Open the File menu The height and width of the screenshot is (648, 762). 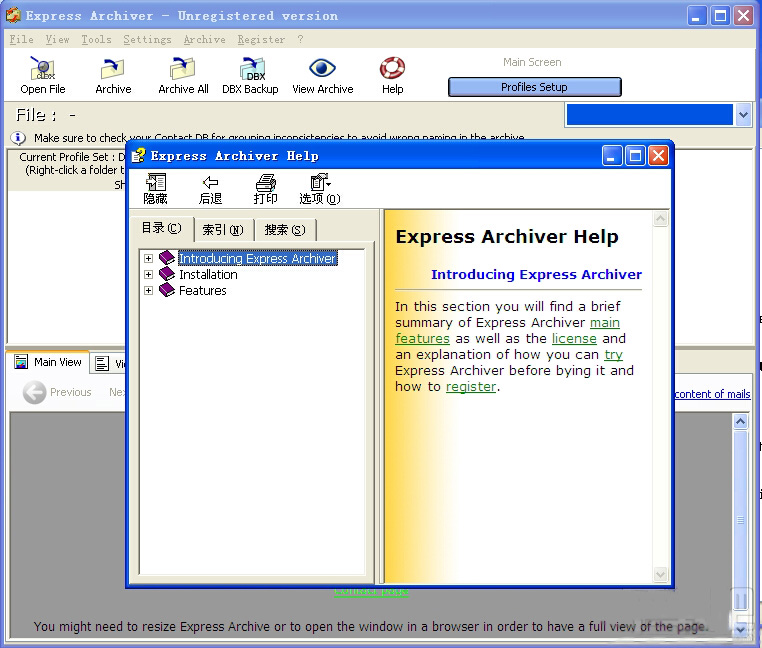[x=21, y=39]
